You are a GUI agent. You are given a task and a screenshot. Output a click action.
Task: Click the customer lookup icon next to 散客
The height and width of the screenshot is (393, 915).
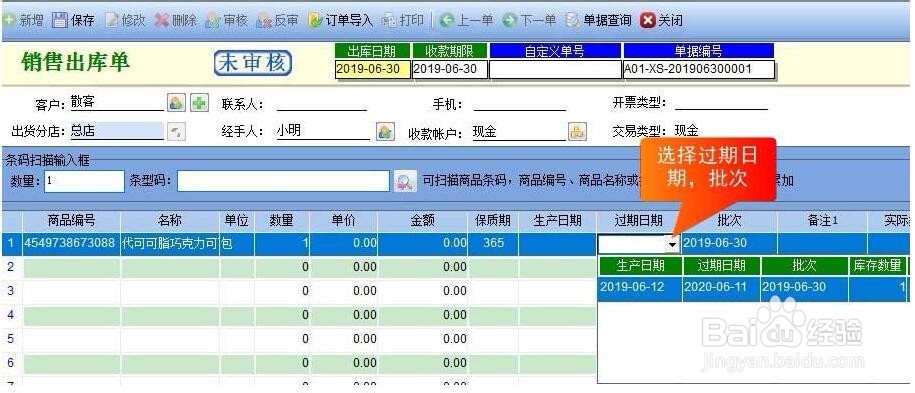[x=176, y=103]
